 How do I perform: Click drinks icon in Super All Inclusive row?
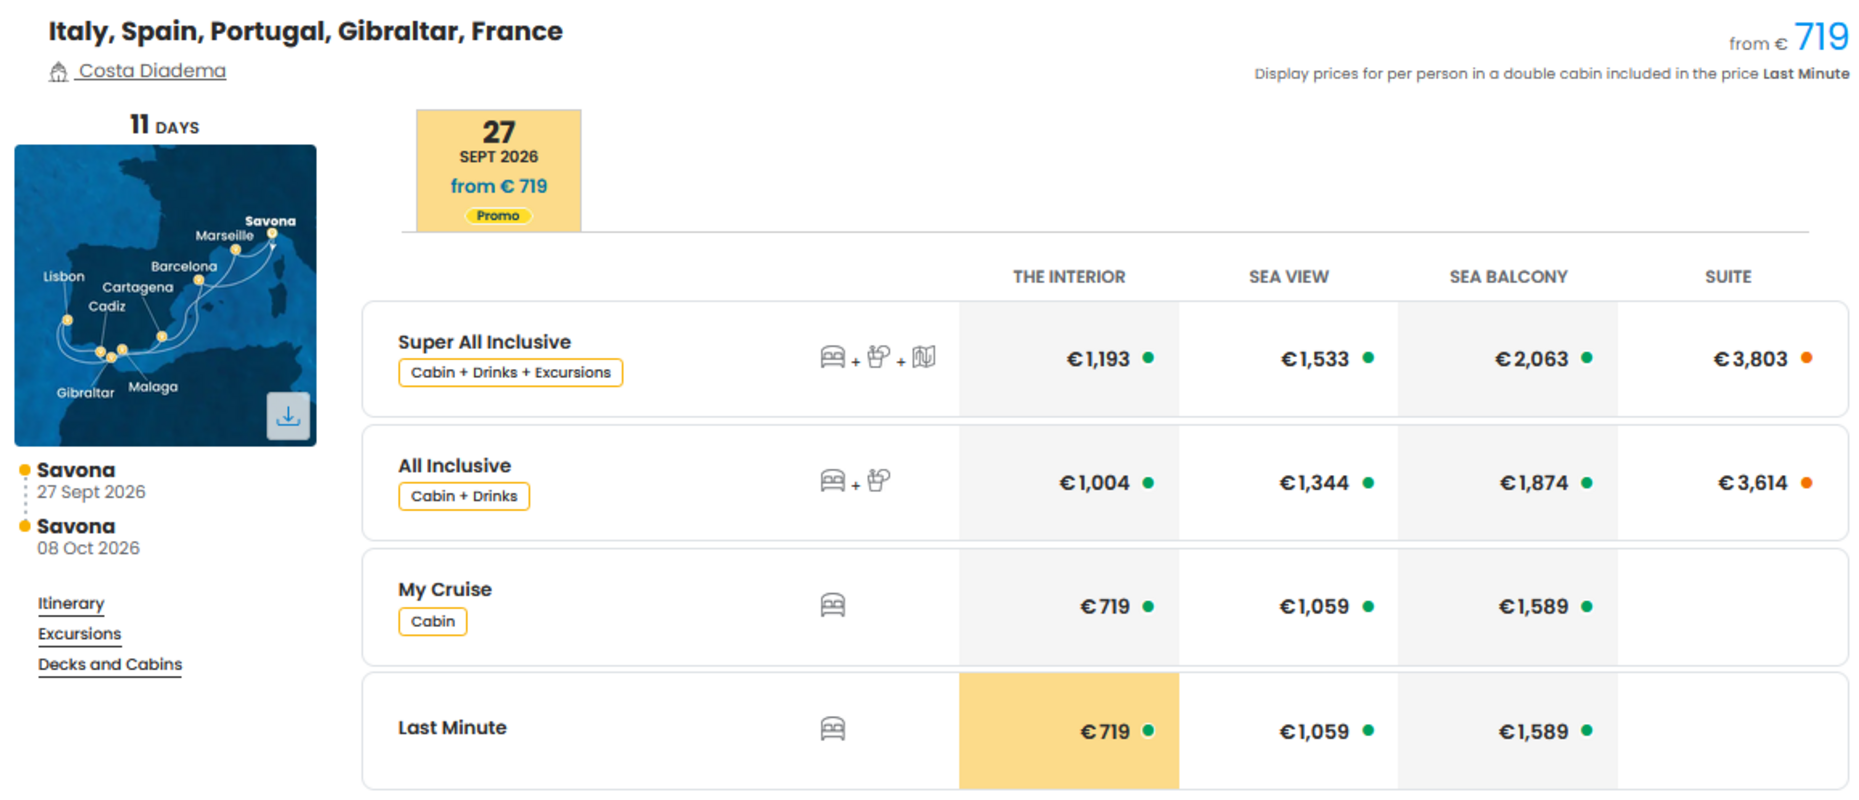click(x=878, y=357)
